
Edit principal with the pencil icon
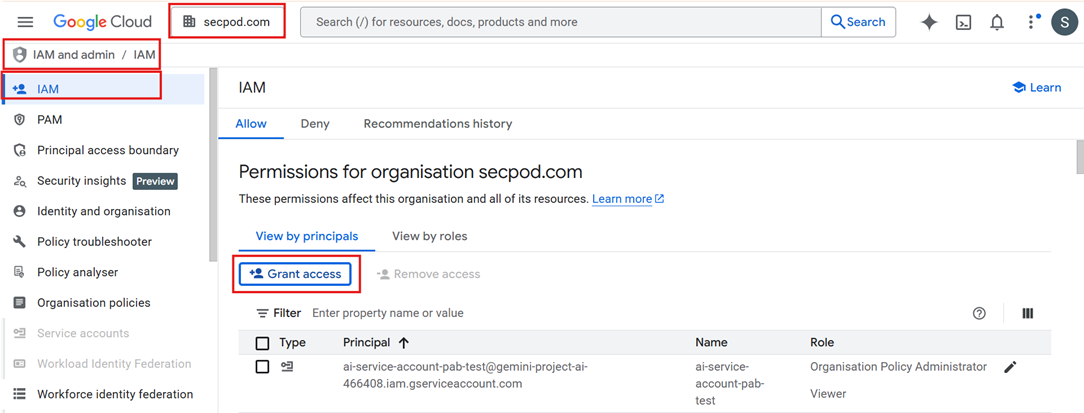pos(1010,367)
